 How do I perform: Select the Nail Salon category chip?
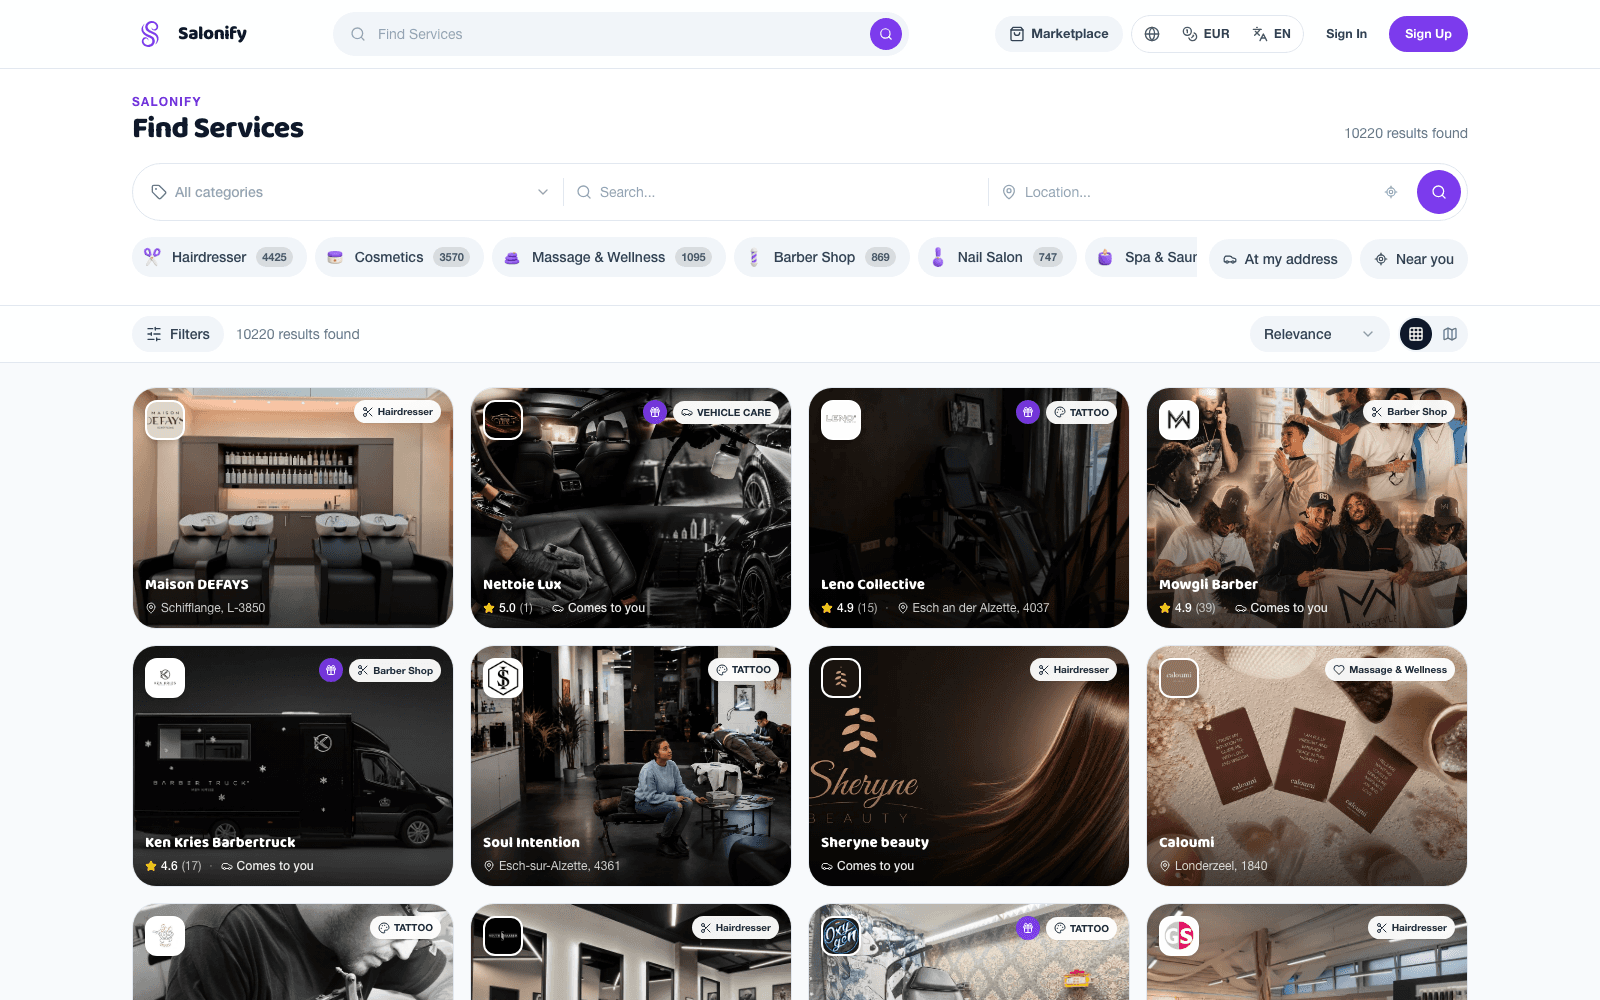(998, 257)
